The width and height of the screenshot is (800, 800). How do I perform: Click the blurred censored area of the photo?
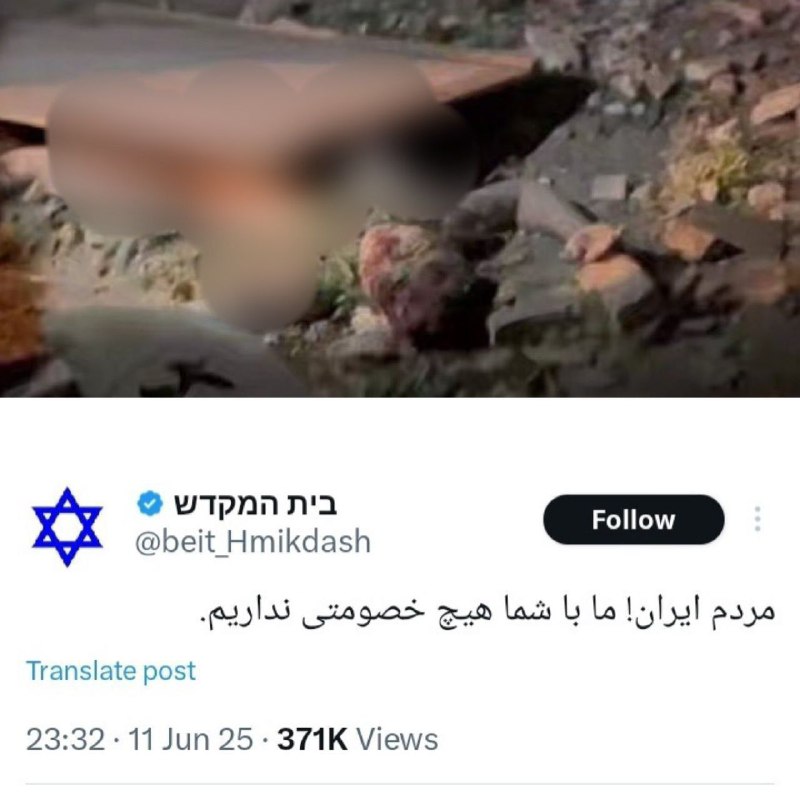tap(255, 189)
